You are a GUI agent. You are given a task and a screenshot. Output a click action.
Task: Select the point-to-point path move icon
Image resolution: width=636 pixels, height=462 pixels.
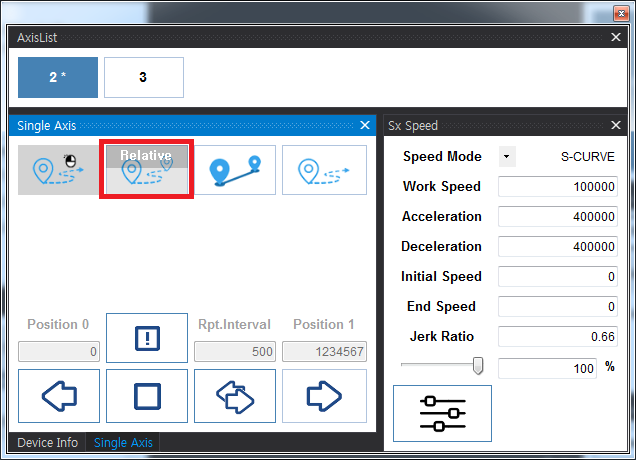point(234,170)
